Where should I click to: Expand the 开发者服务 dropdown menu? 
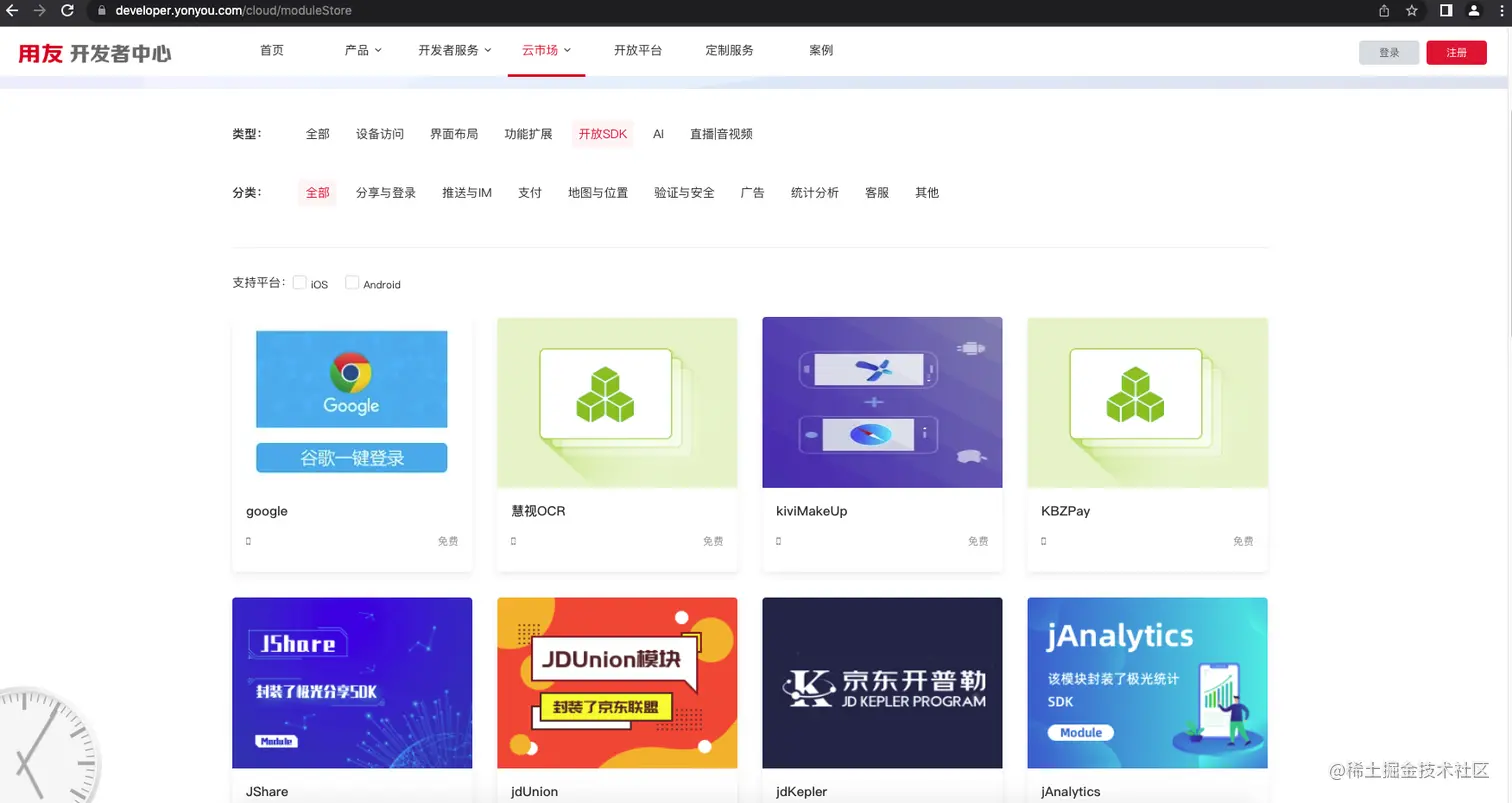(455, 50)
